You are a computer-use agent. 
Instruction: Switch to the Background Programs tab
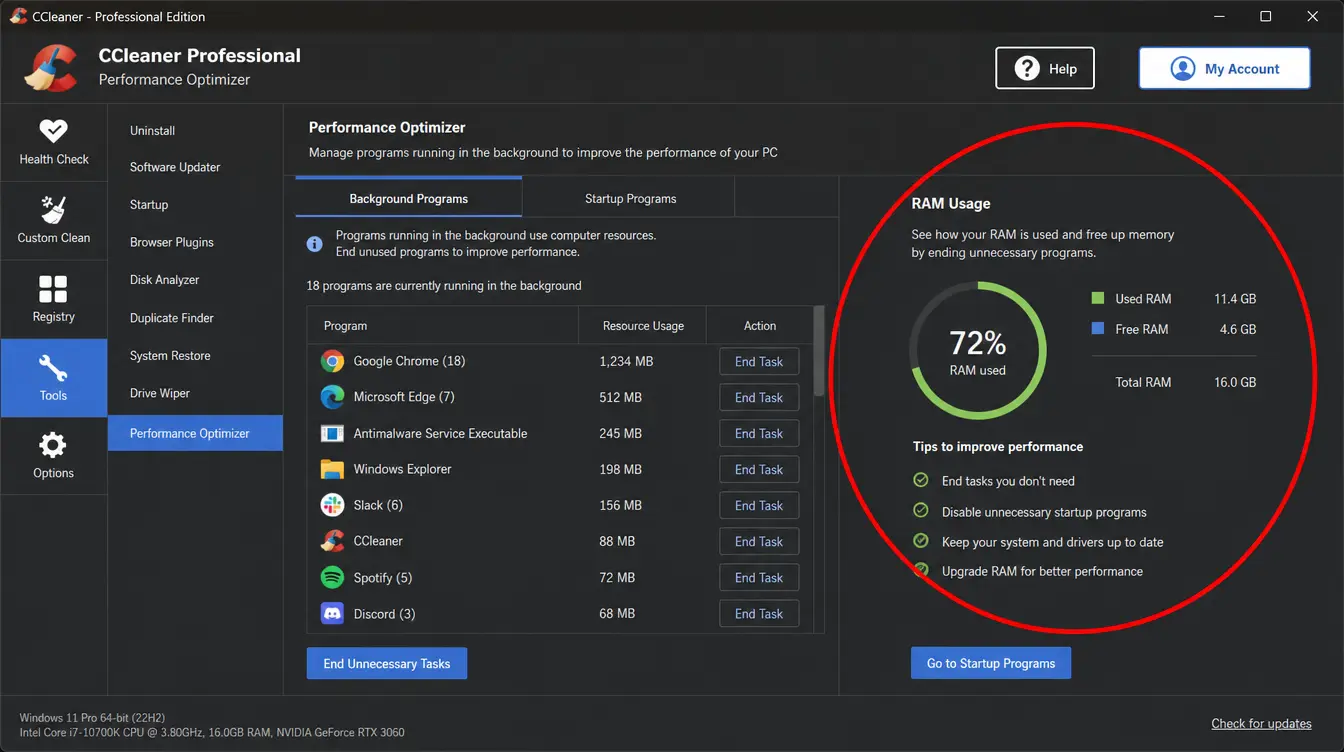[408, 198]
